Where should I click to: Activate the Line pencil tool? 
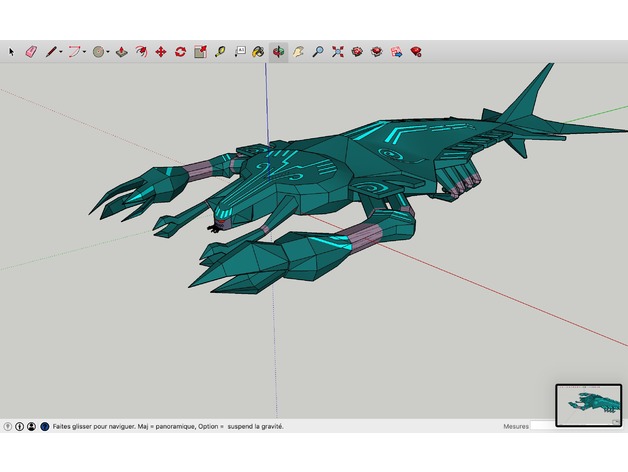click(x=49, y=51)
